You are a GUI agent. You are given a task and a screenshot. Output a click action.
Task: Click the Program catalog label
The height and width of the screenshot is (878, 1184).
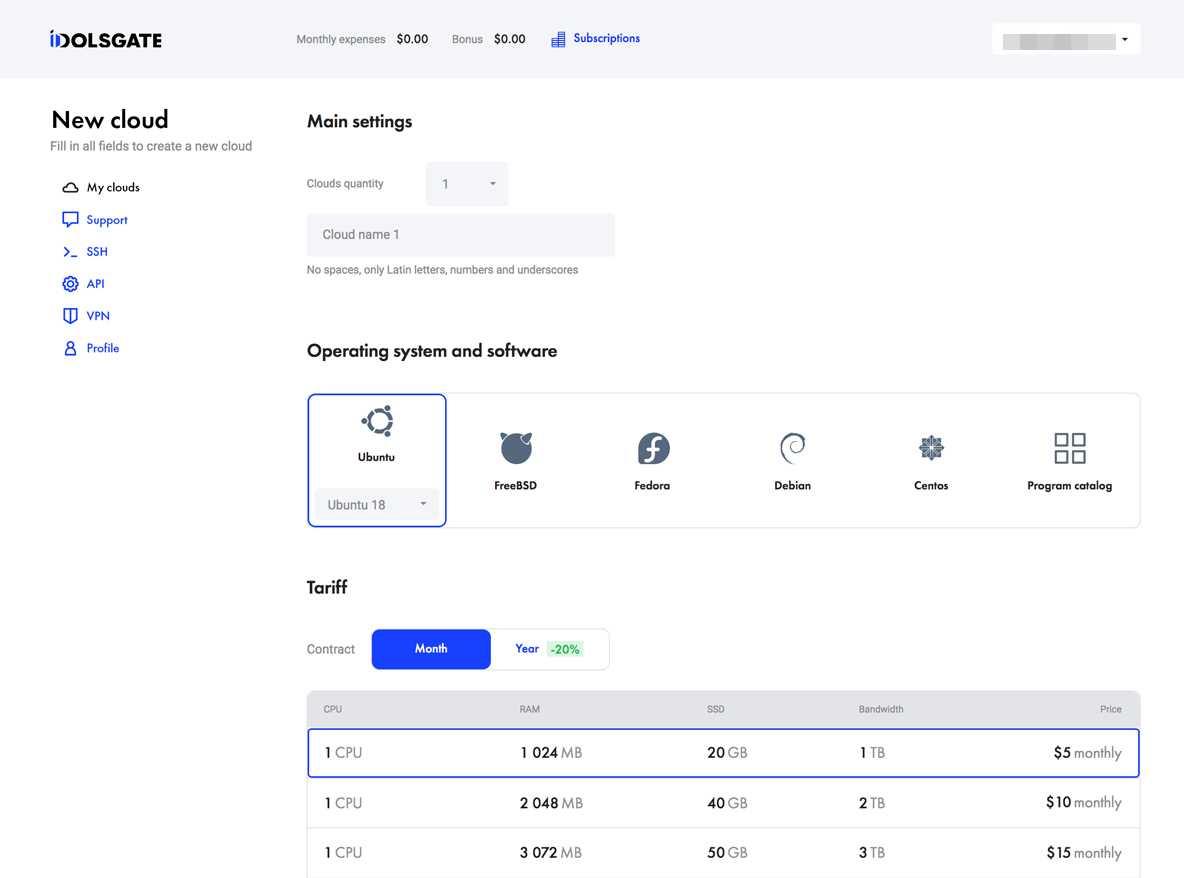click(x=1070, y=485)
